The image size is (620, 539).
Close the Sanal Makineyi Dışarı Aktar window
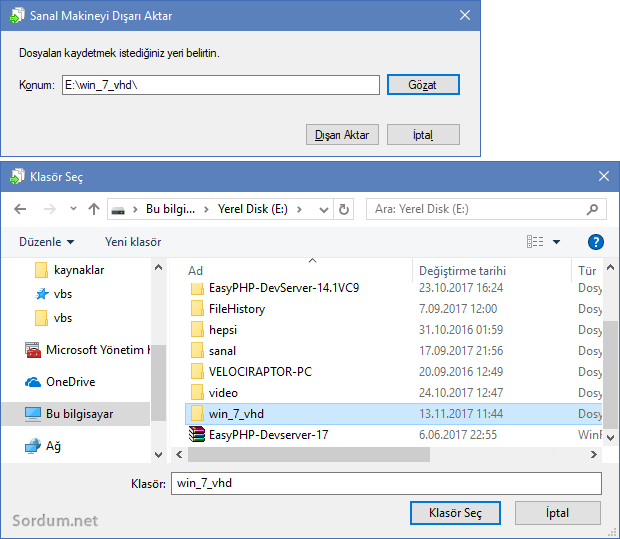465,15
